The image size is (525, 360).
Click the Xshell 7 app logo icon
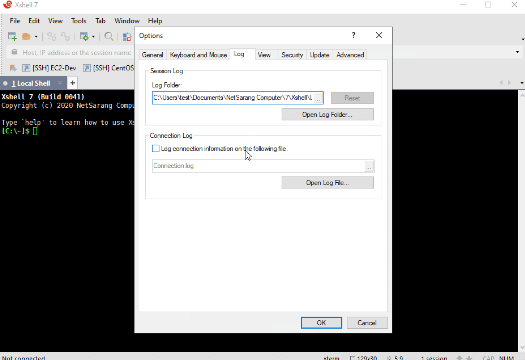(7, 5)
